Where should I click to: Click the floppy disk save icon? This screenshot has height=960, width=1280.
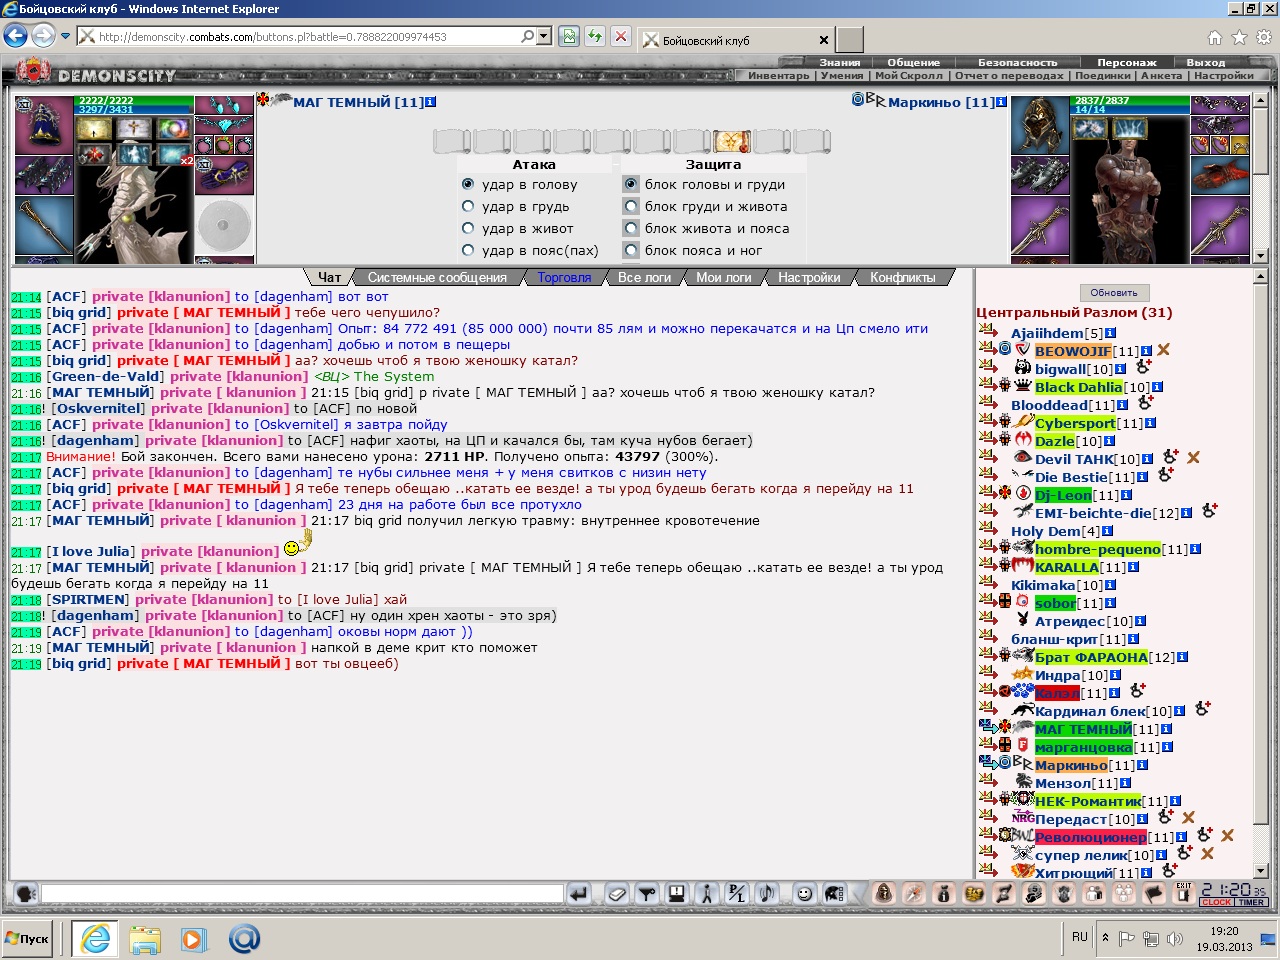[x=677, y=894]
